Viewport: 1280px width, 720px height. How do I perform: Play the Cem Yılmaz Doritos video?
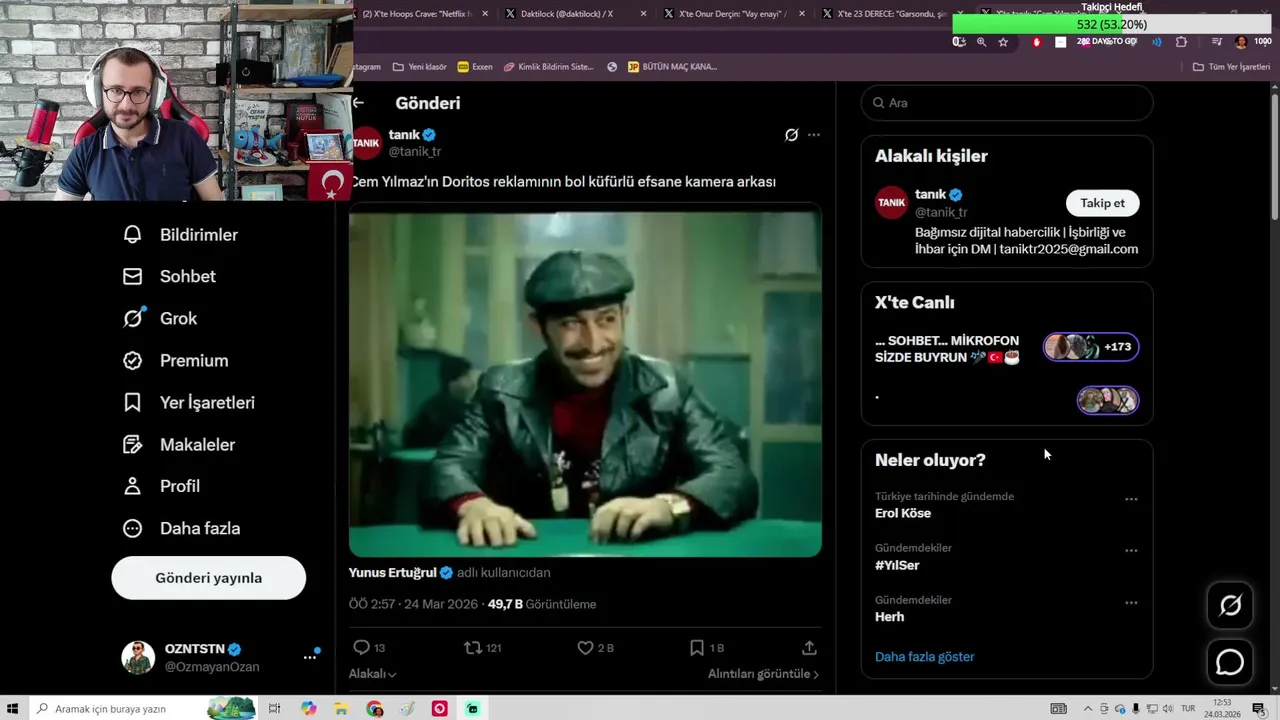[x=585, y=383]
